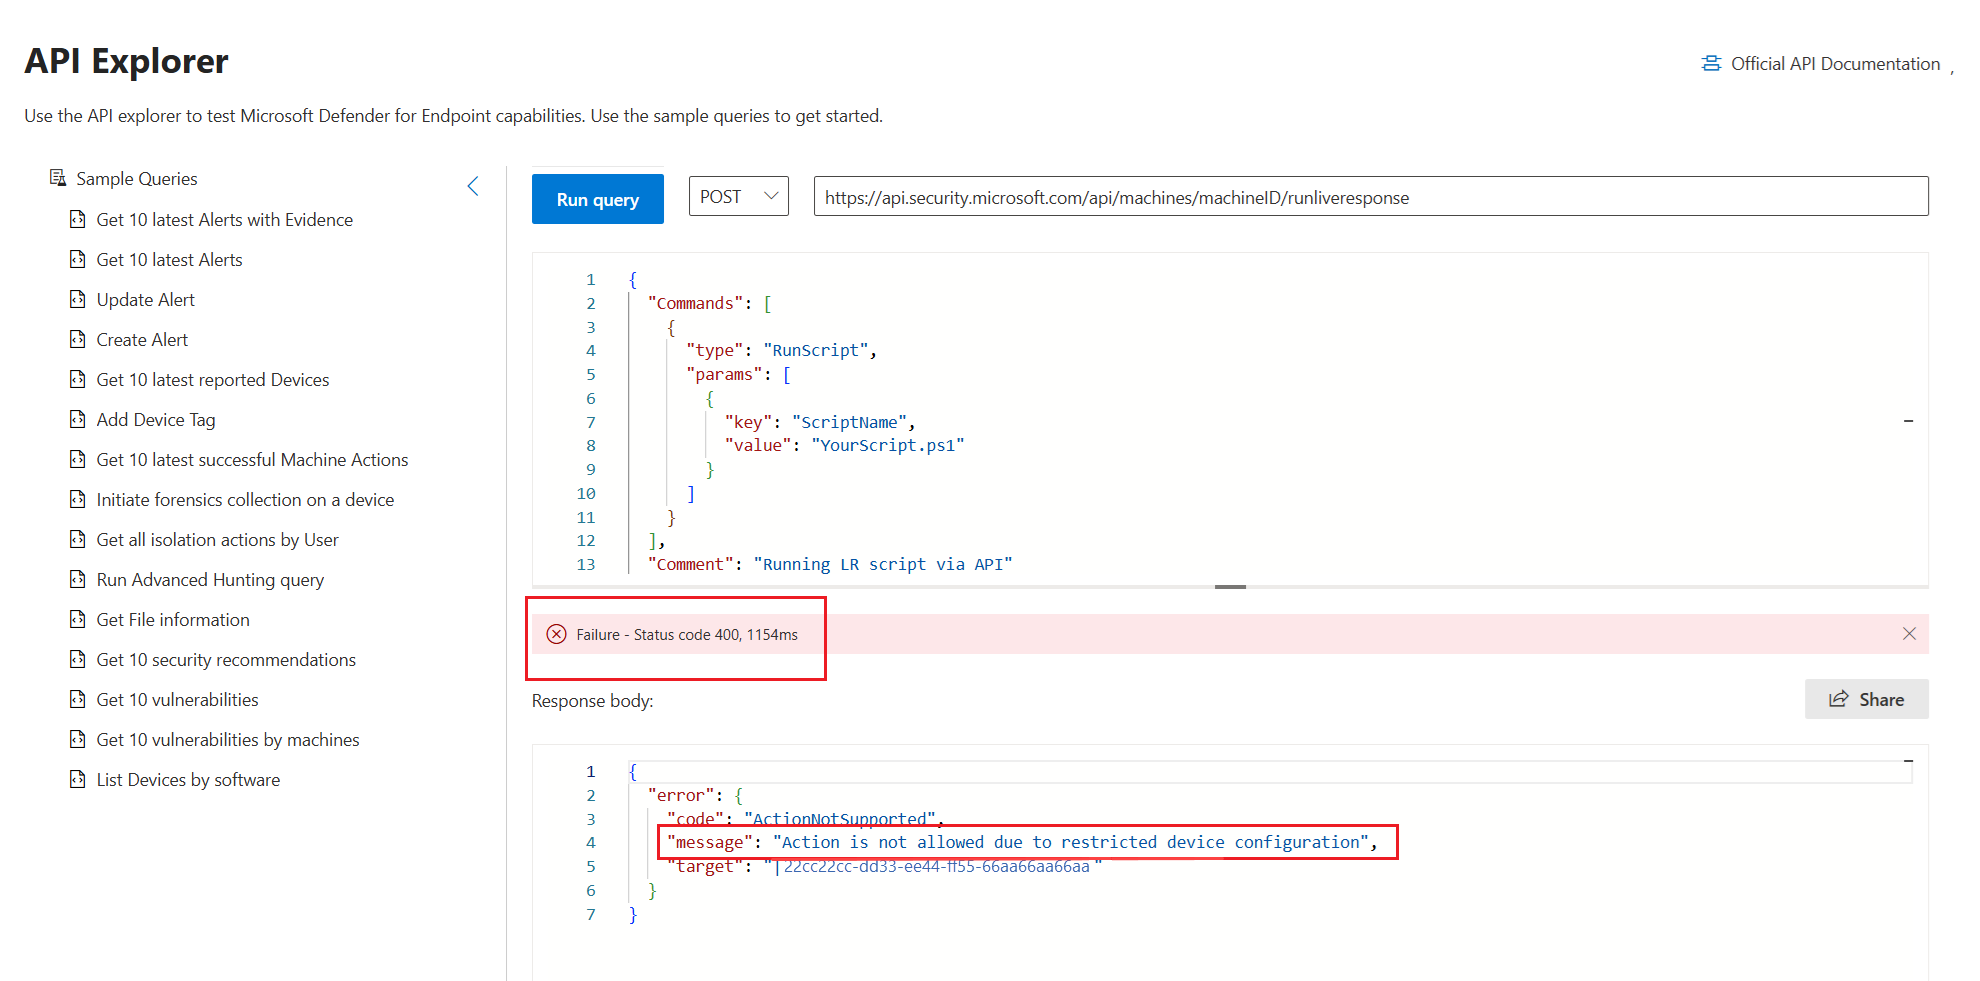Screen dimensions: 1980x981
Task: Select Get all isolation actions by User
Action: click(x=217, y=540)
